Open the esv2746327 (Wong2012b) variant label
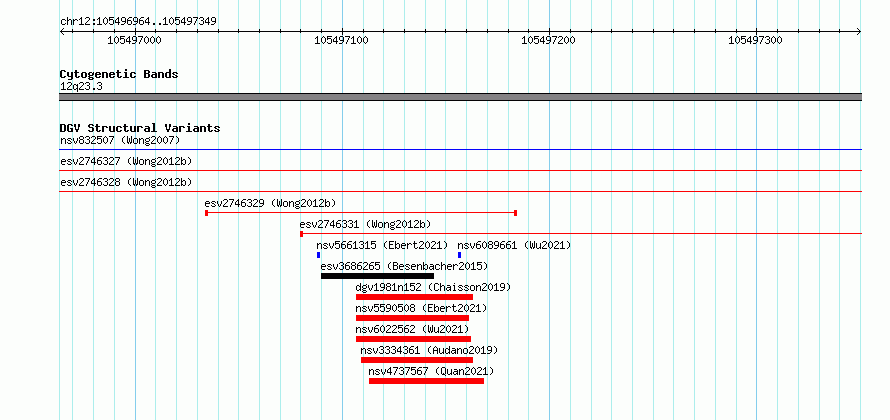 click(x=126, y=161)
